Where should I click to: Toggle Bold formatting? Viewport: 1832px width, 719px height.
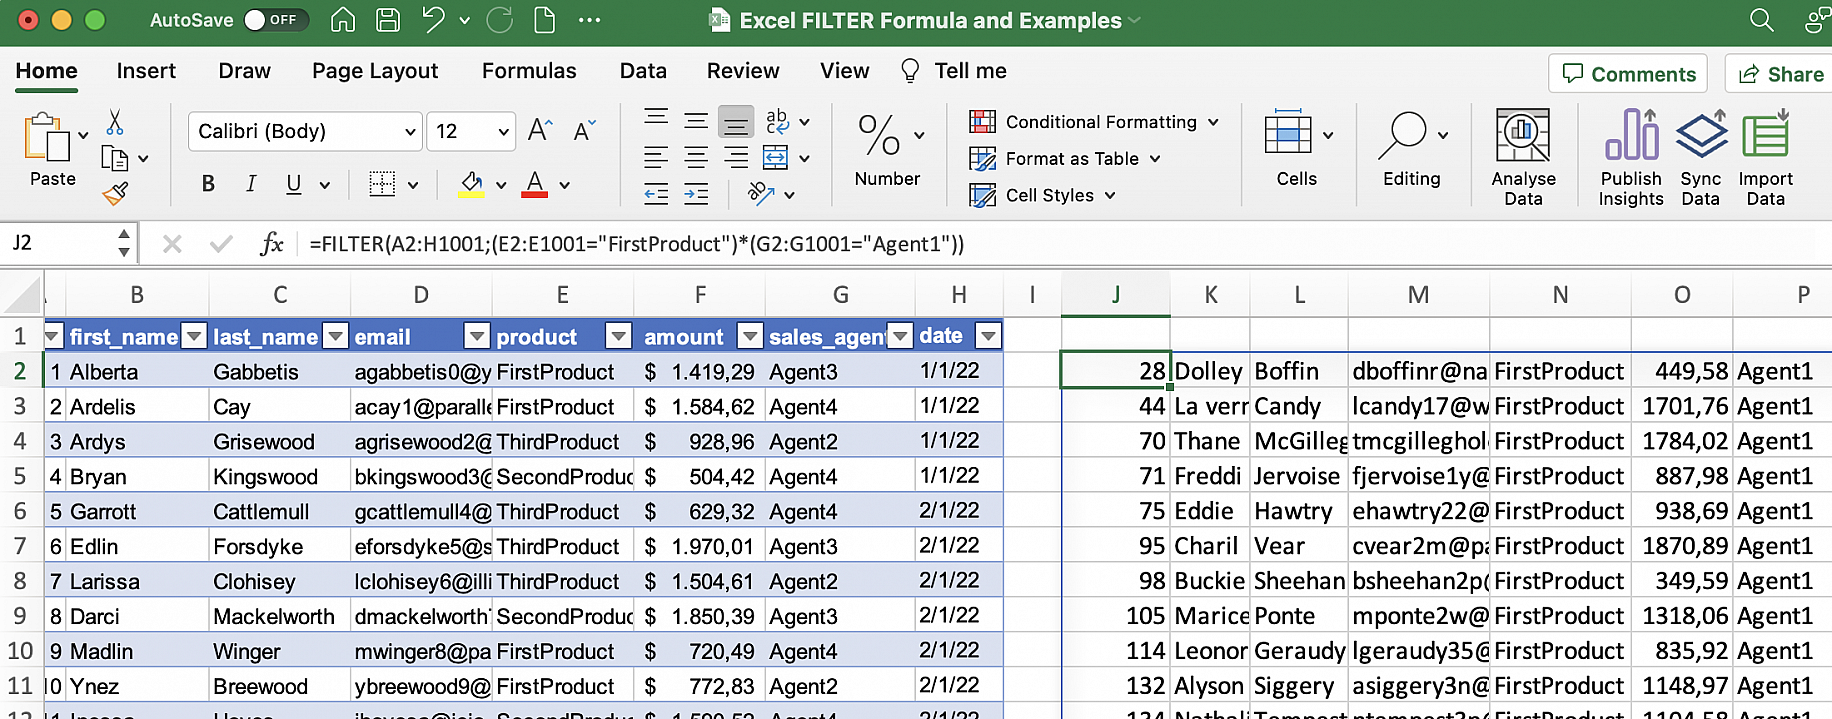208,184
